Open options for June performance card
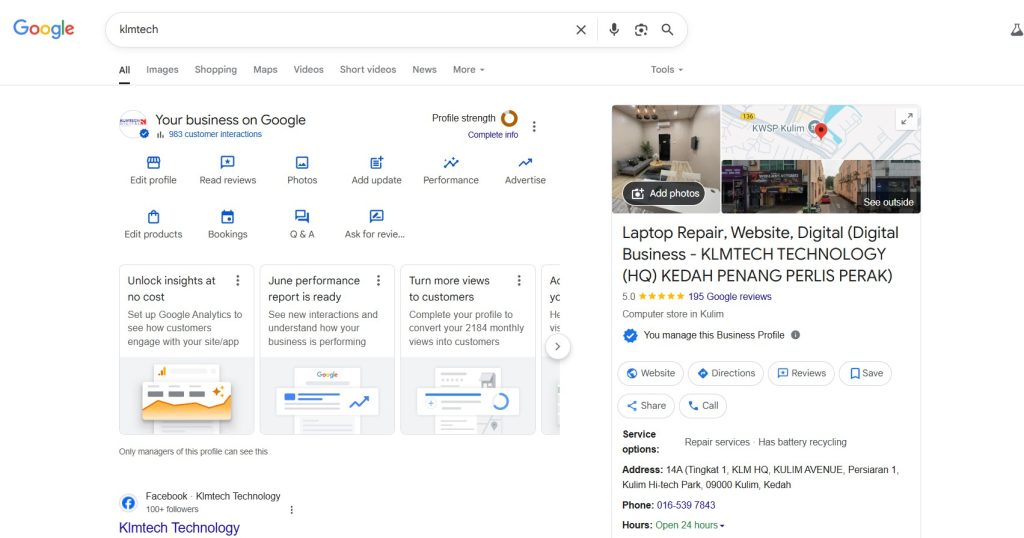 [378, 281]
